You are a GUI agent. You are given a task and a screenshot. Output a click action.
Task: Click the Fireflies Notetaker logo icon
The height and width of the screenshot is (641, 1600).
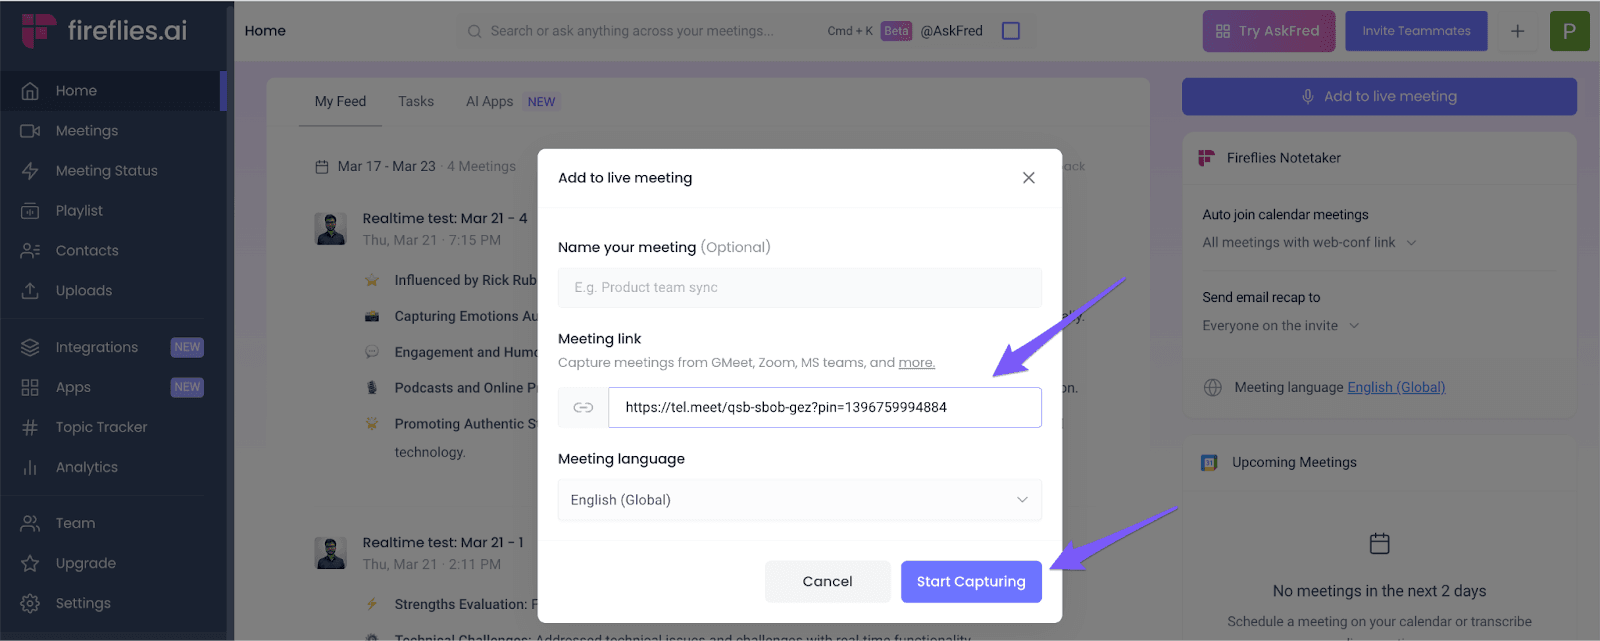pos(1207,158)
